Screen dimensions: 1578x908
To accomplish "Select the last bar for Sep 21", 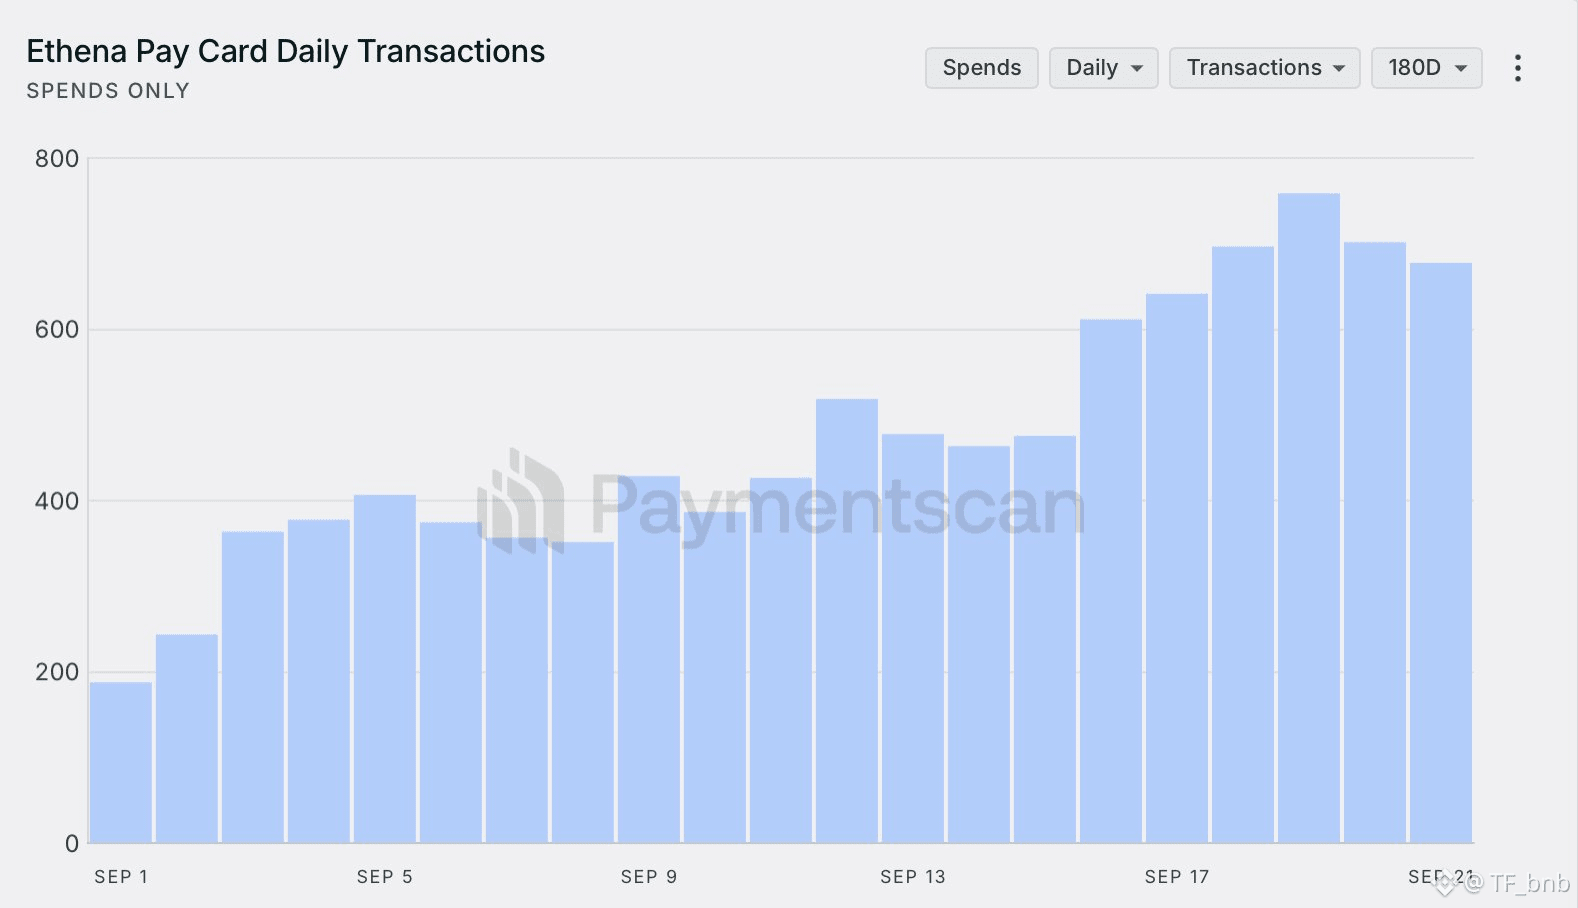I will pyautogui.click(x=1441, y=553).
